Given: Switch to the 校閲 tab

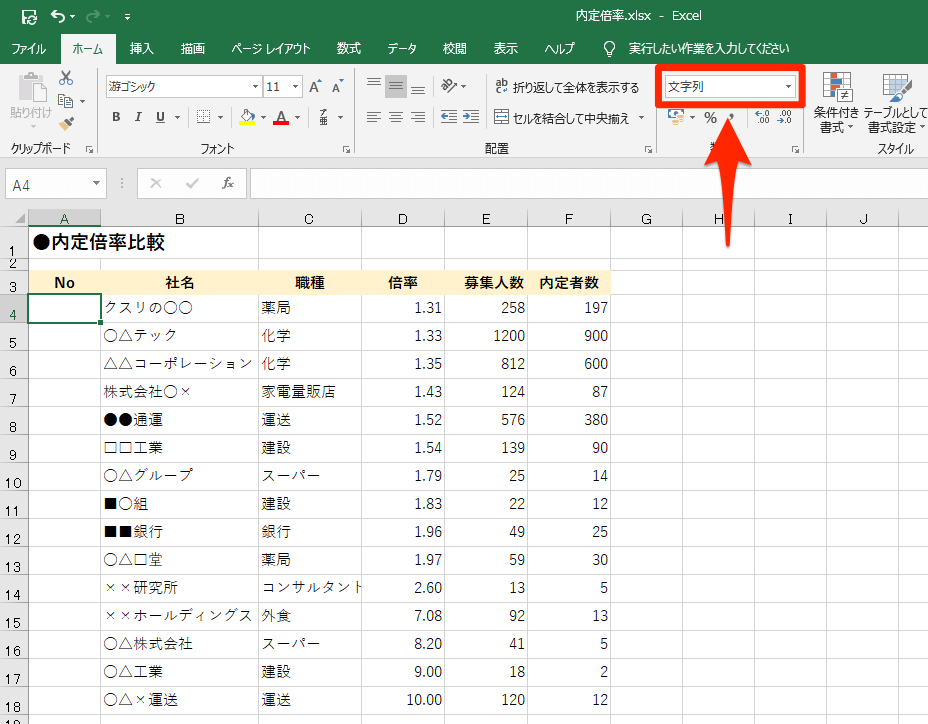Looking at the screenshot, I should click(455, 49).
